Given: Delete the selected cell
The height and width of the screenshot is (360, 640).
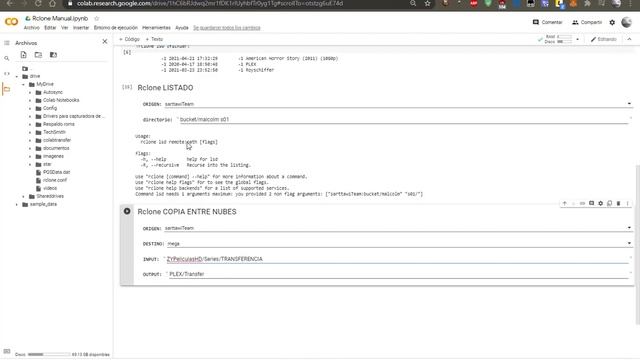Looking at the screenshot, I should 618,203.
